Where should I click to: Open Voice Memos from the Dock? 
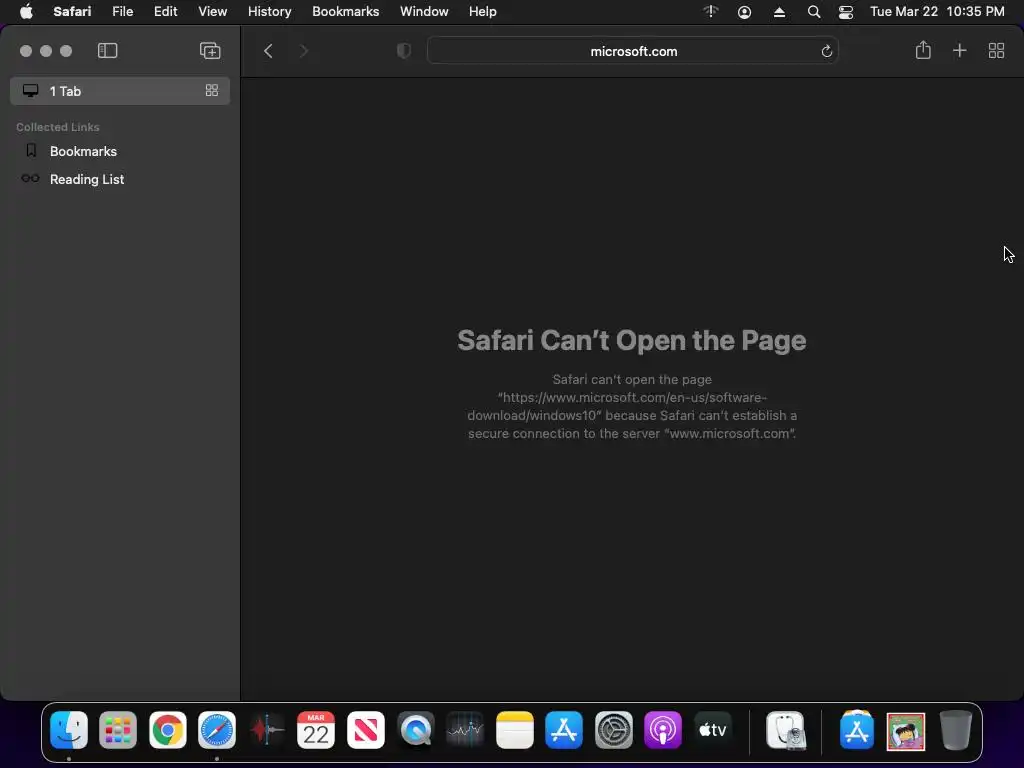tap(266, 729)
